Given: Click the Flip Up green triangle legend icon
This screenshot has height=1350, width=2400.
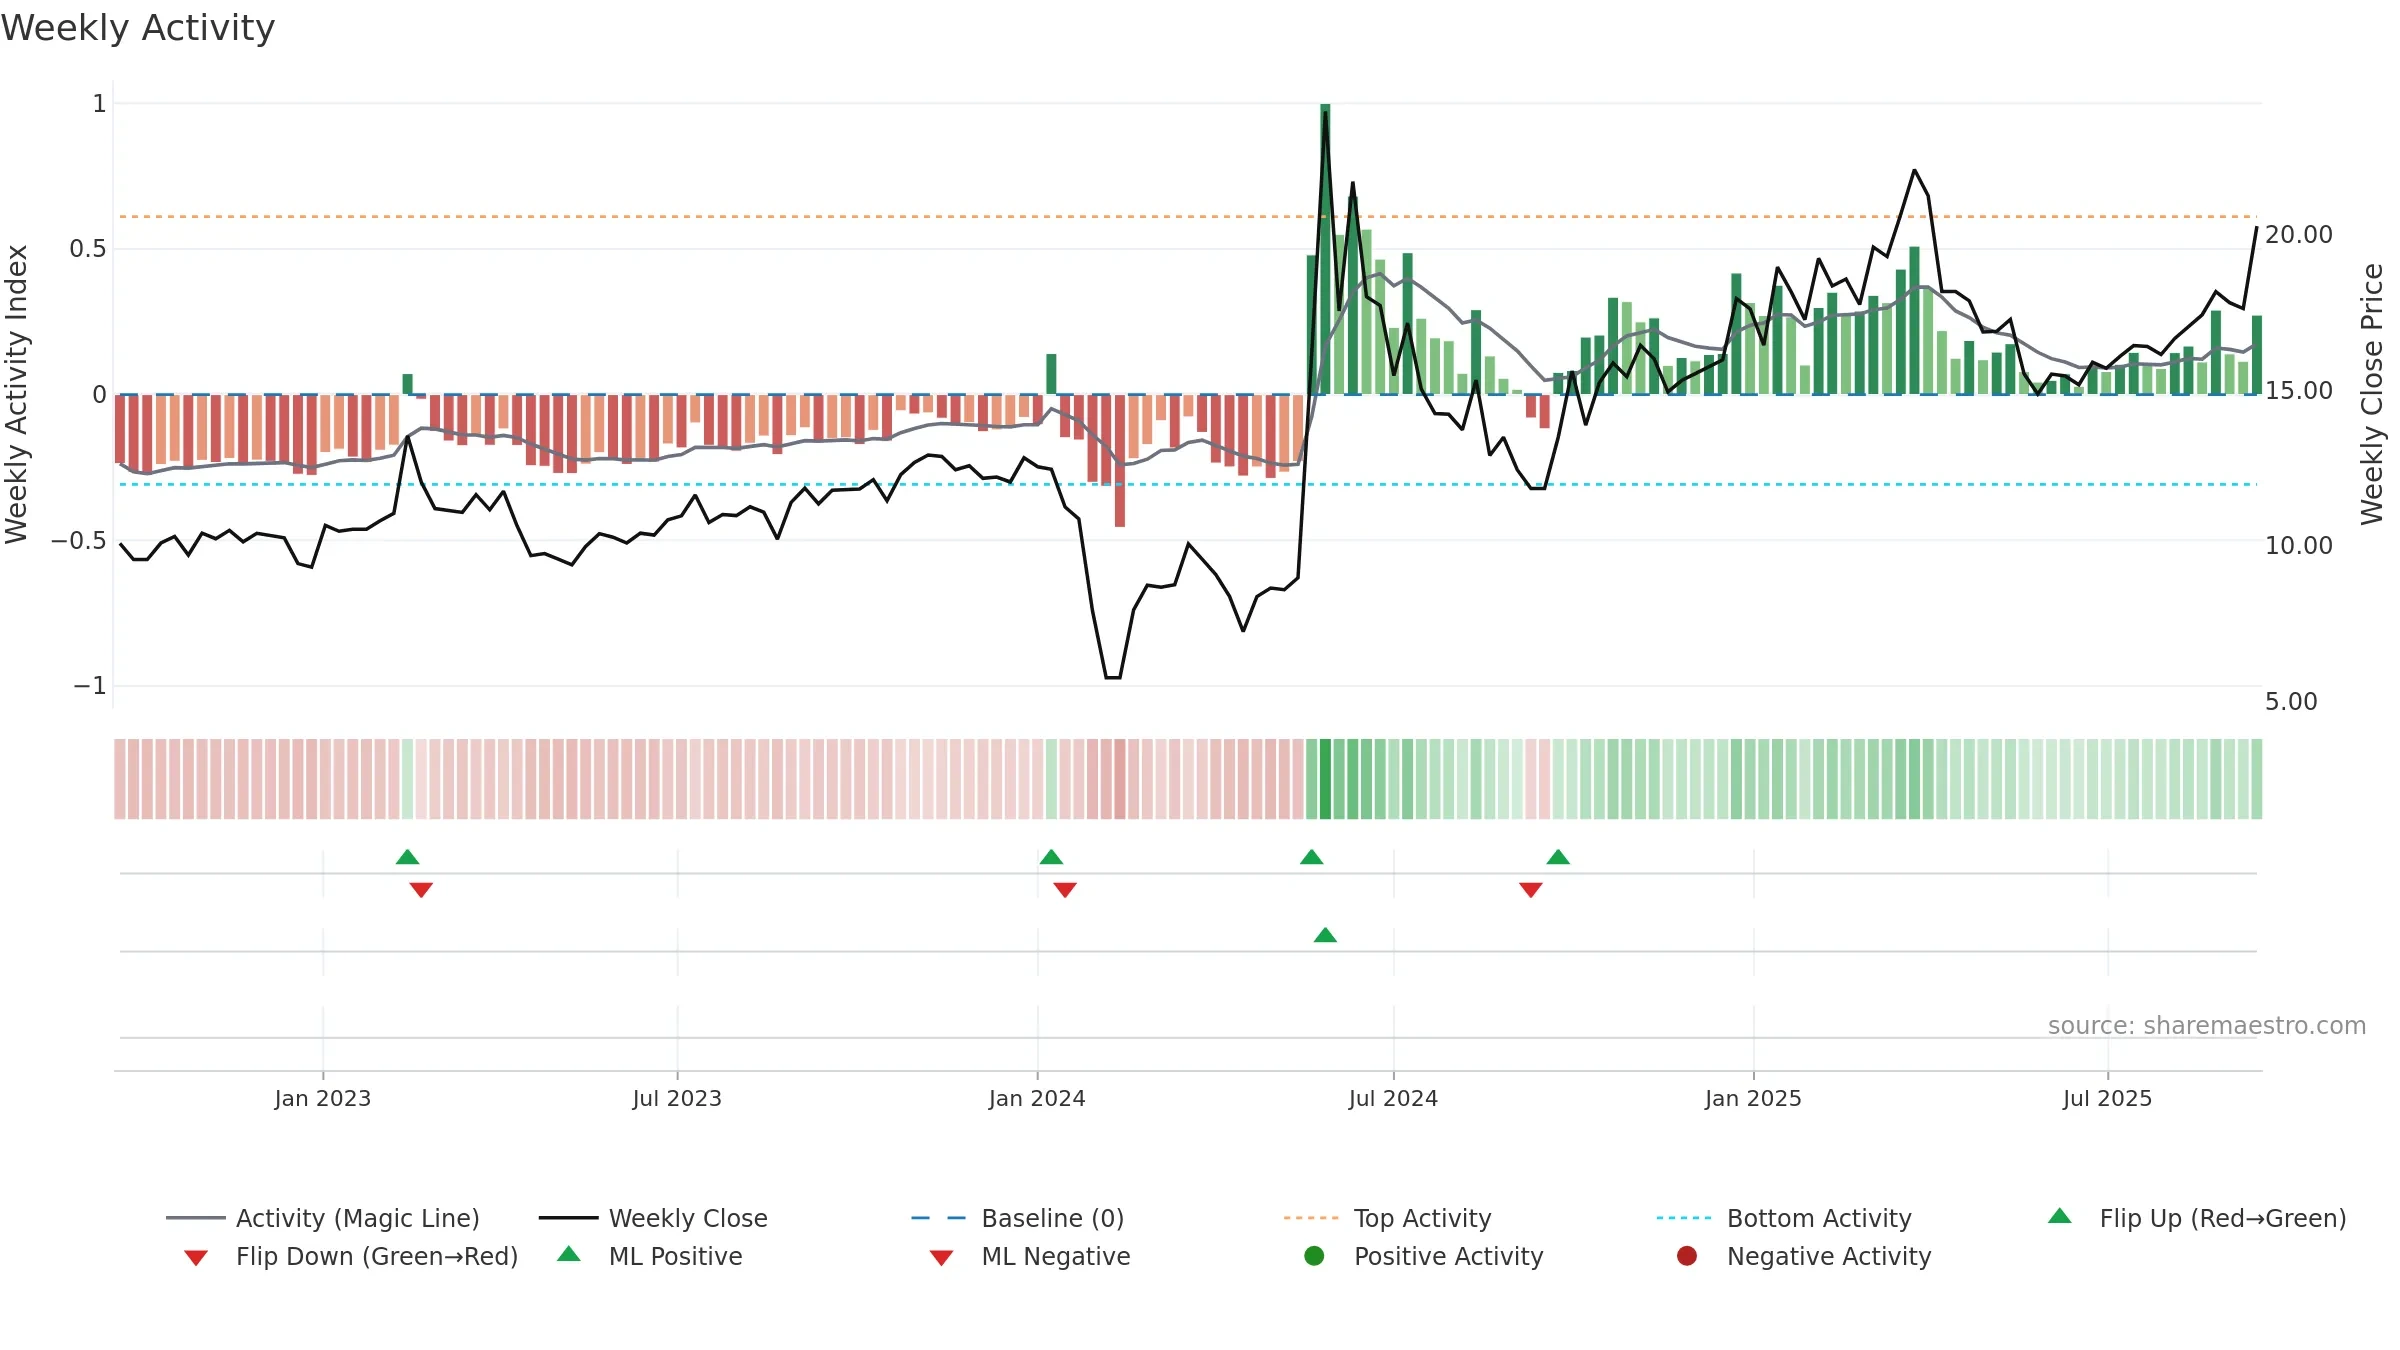Looking at the screenshot, I should (2060, 1216).
